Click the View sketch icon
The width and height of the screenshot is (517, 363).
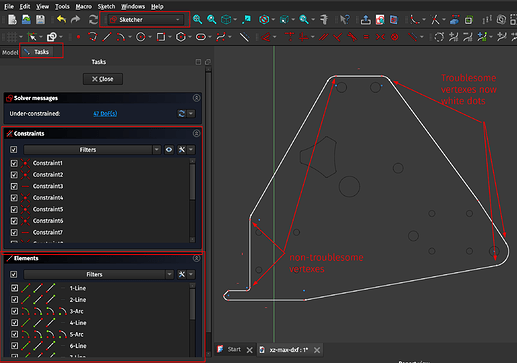pos(380,20)
